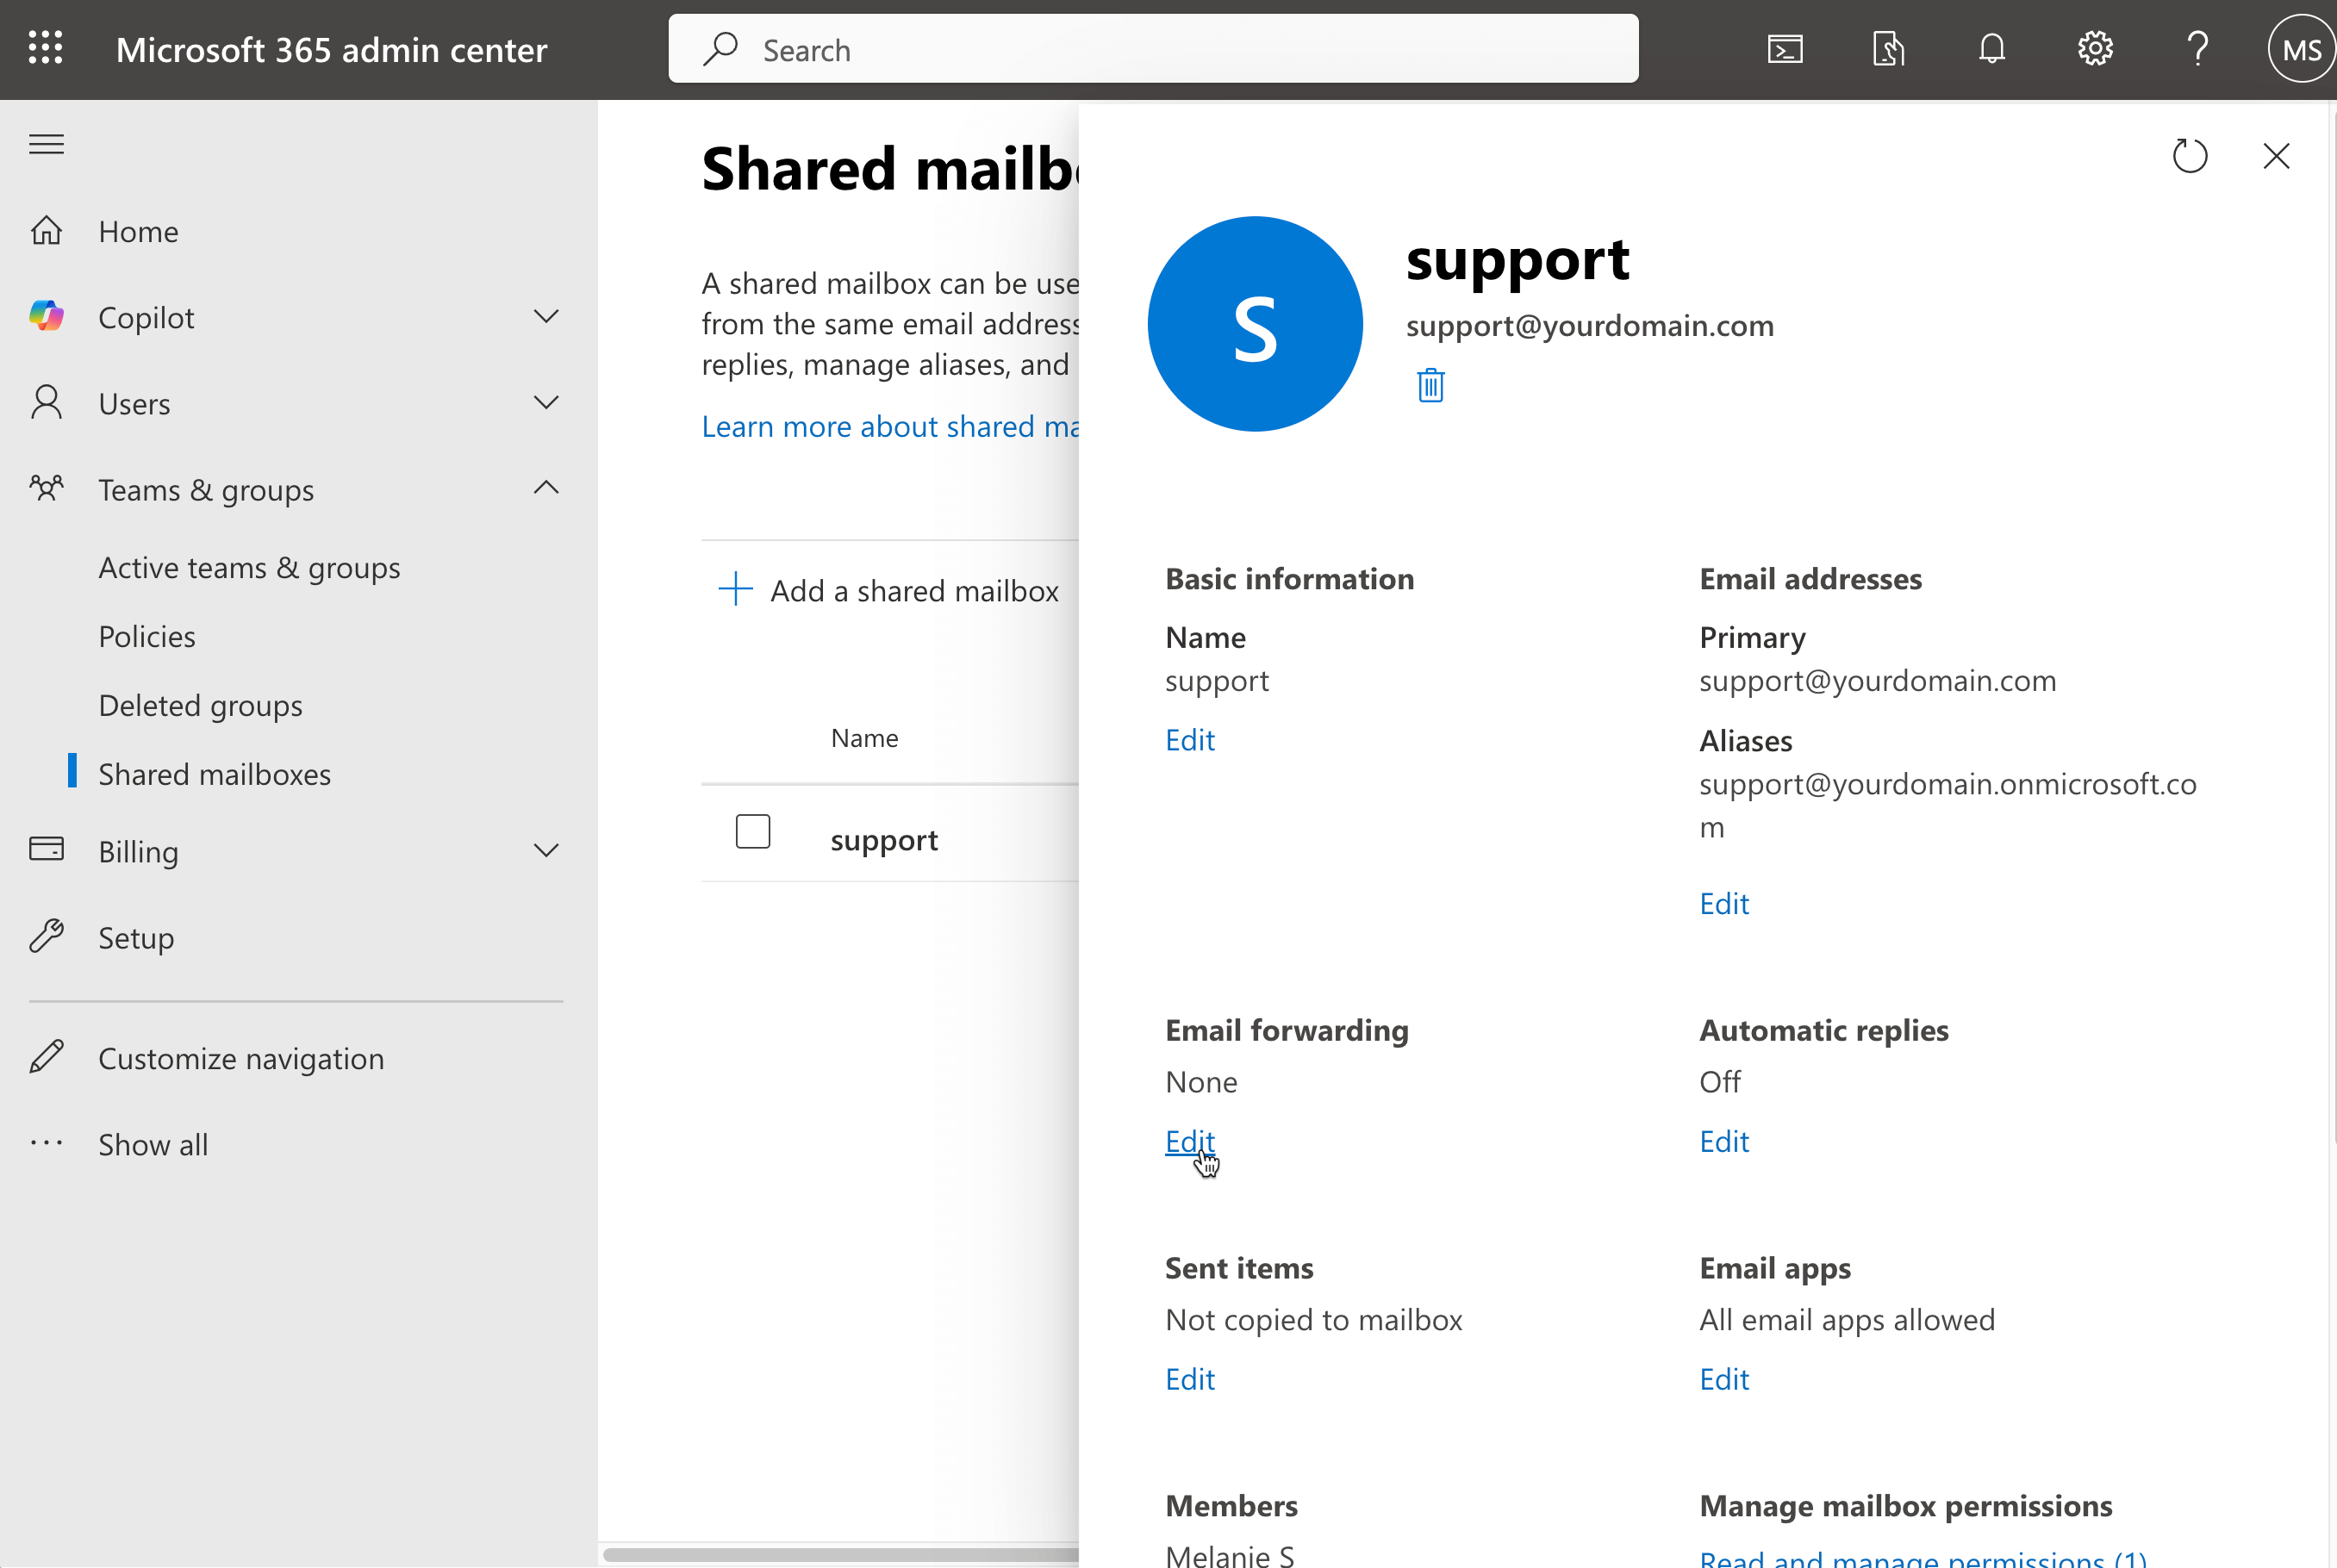This screenshot has width=2337, height=1568.
Task: Click the help question mark icon
Action: 2198,48
